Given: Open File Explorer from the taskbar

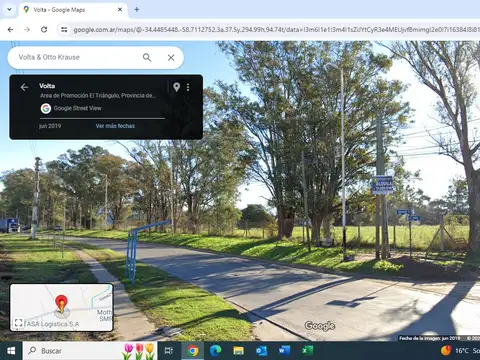Looking at the screenshot, I should [239, 351].
